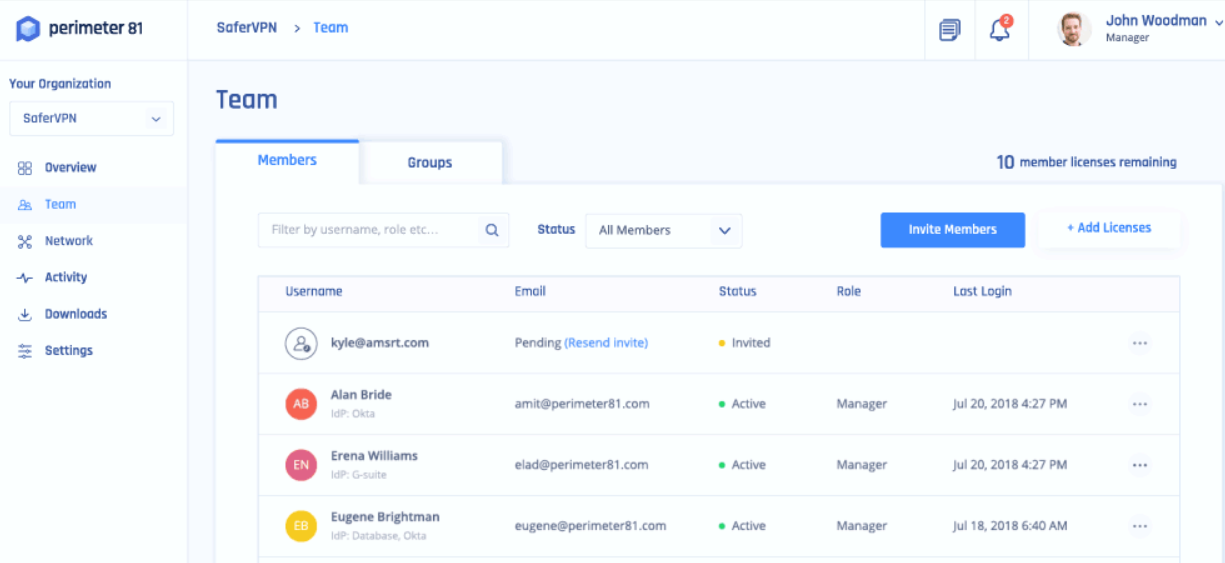
Task: Click the Perimeter 81 logo icon
Action: (28, 29)
